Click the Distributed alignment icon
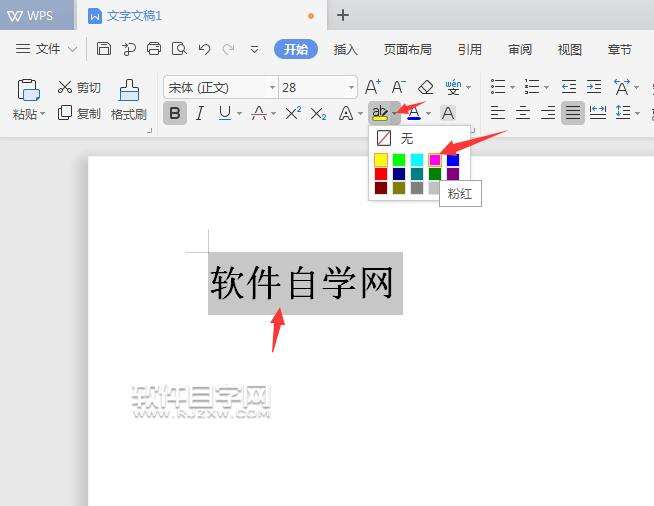 [598, 113]
